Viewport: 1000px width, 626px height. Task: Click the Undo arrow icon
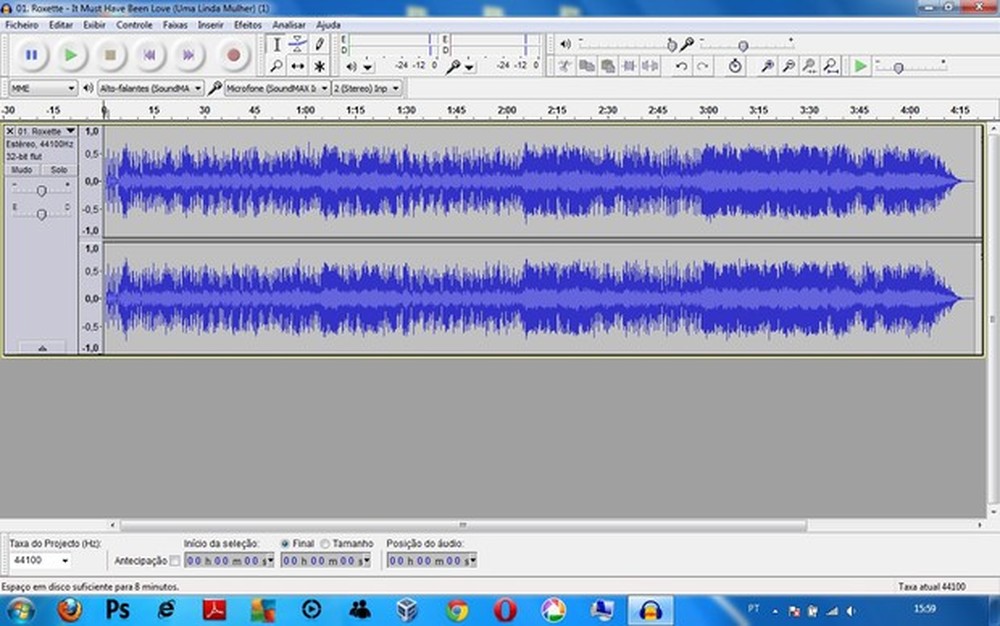tap(682, 66)
